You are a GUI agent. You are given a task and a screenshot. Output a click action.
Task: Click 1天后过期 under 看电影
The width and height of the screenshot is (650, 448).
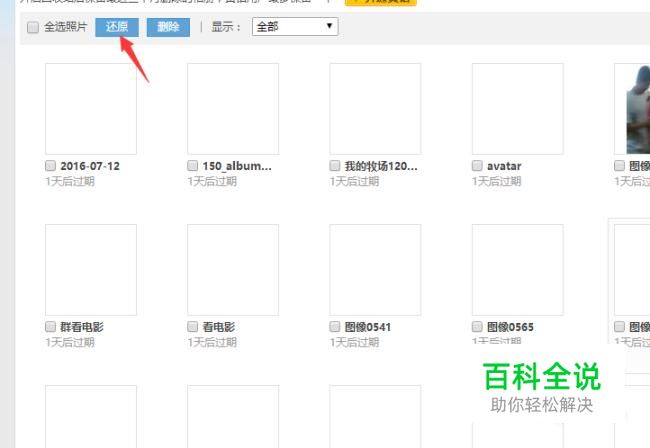pos(212,342)
